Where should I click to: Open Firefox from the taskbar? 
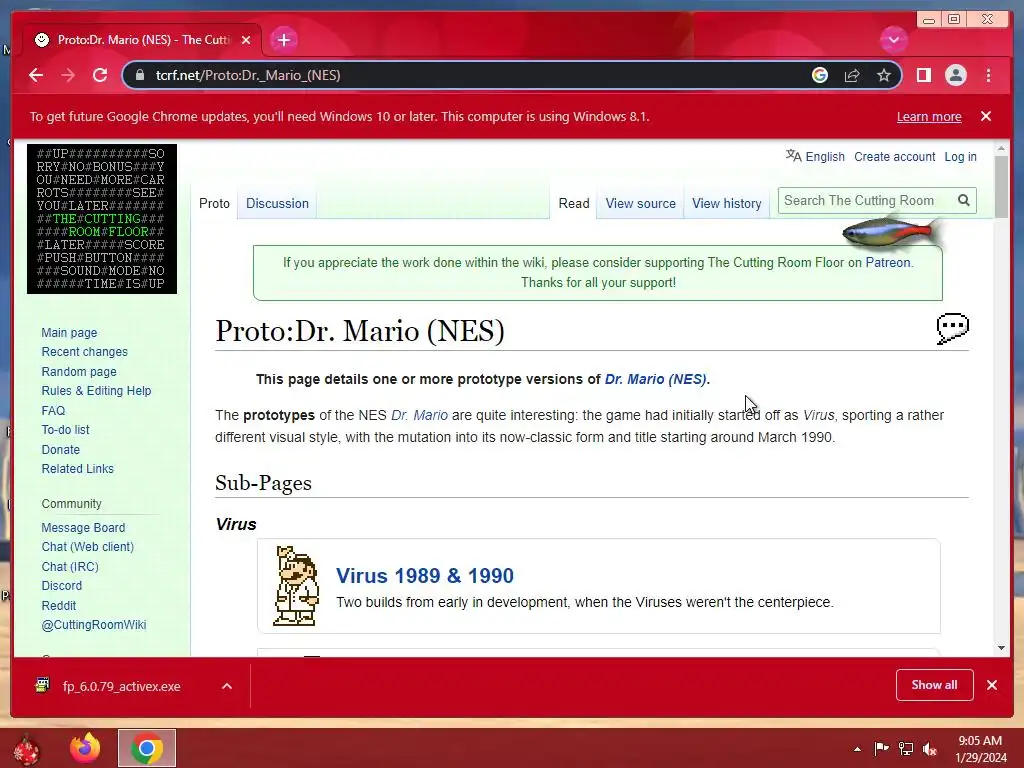tap(85, 748)
